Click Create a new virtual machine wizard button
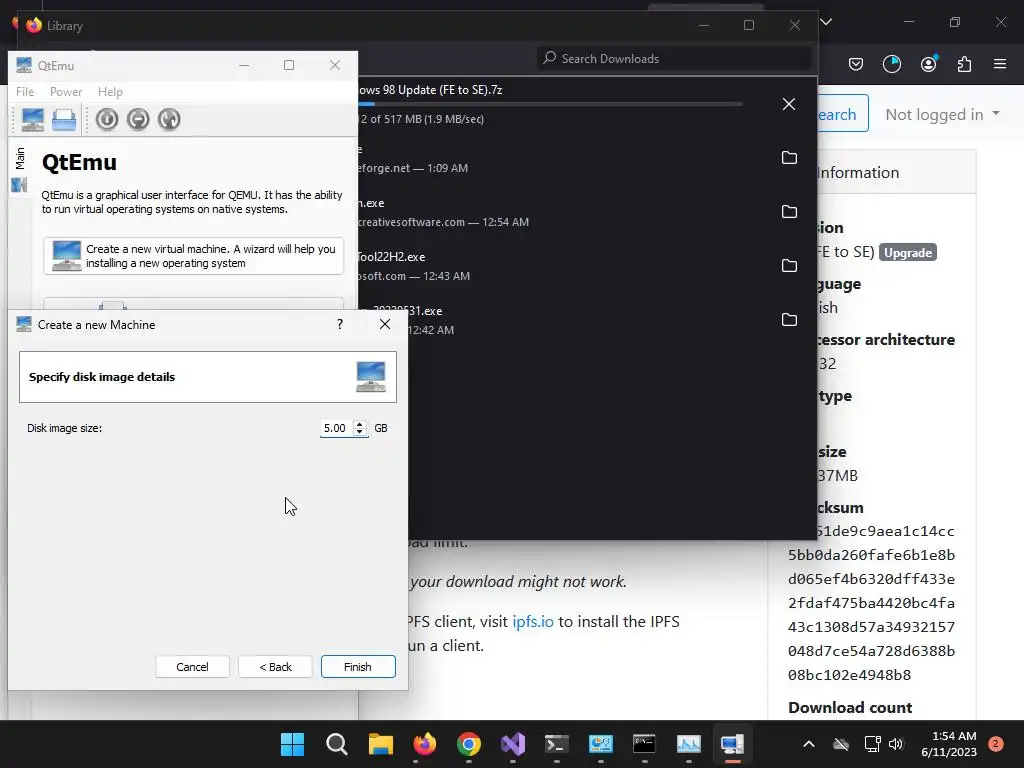This screenshot has width=1024, height=768. coord(193,256)
